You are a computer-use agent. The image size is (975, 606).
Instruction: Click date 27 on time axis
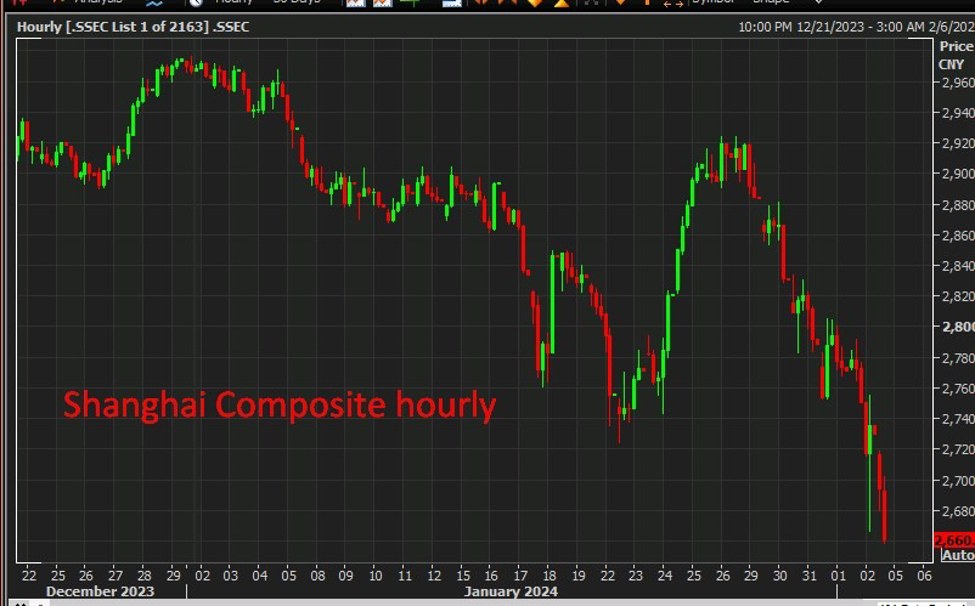point(115,575)
